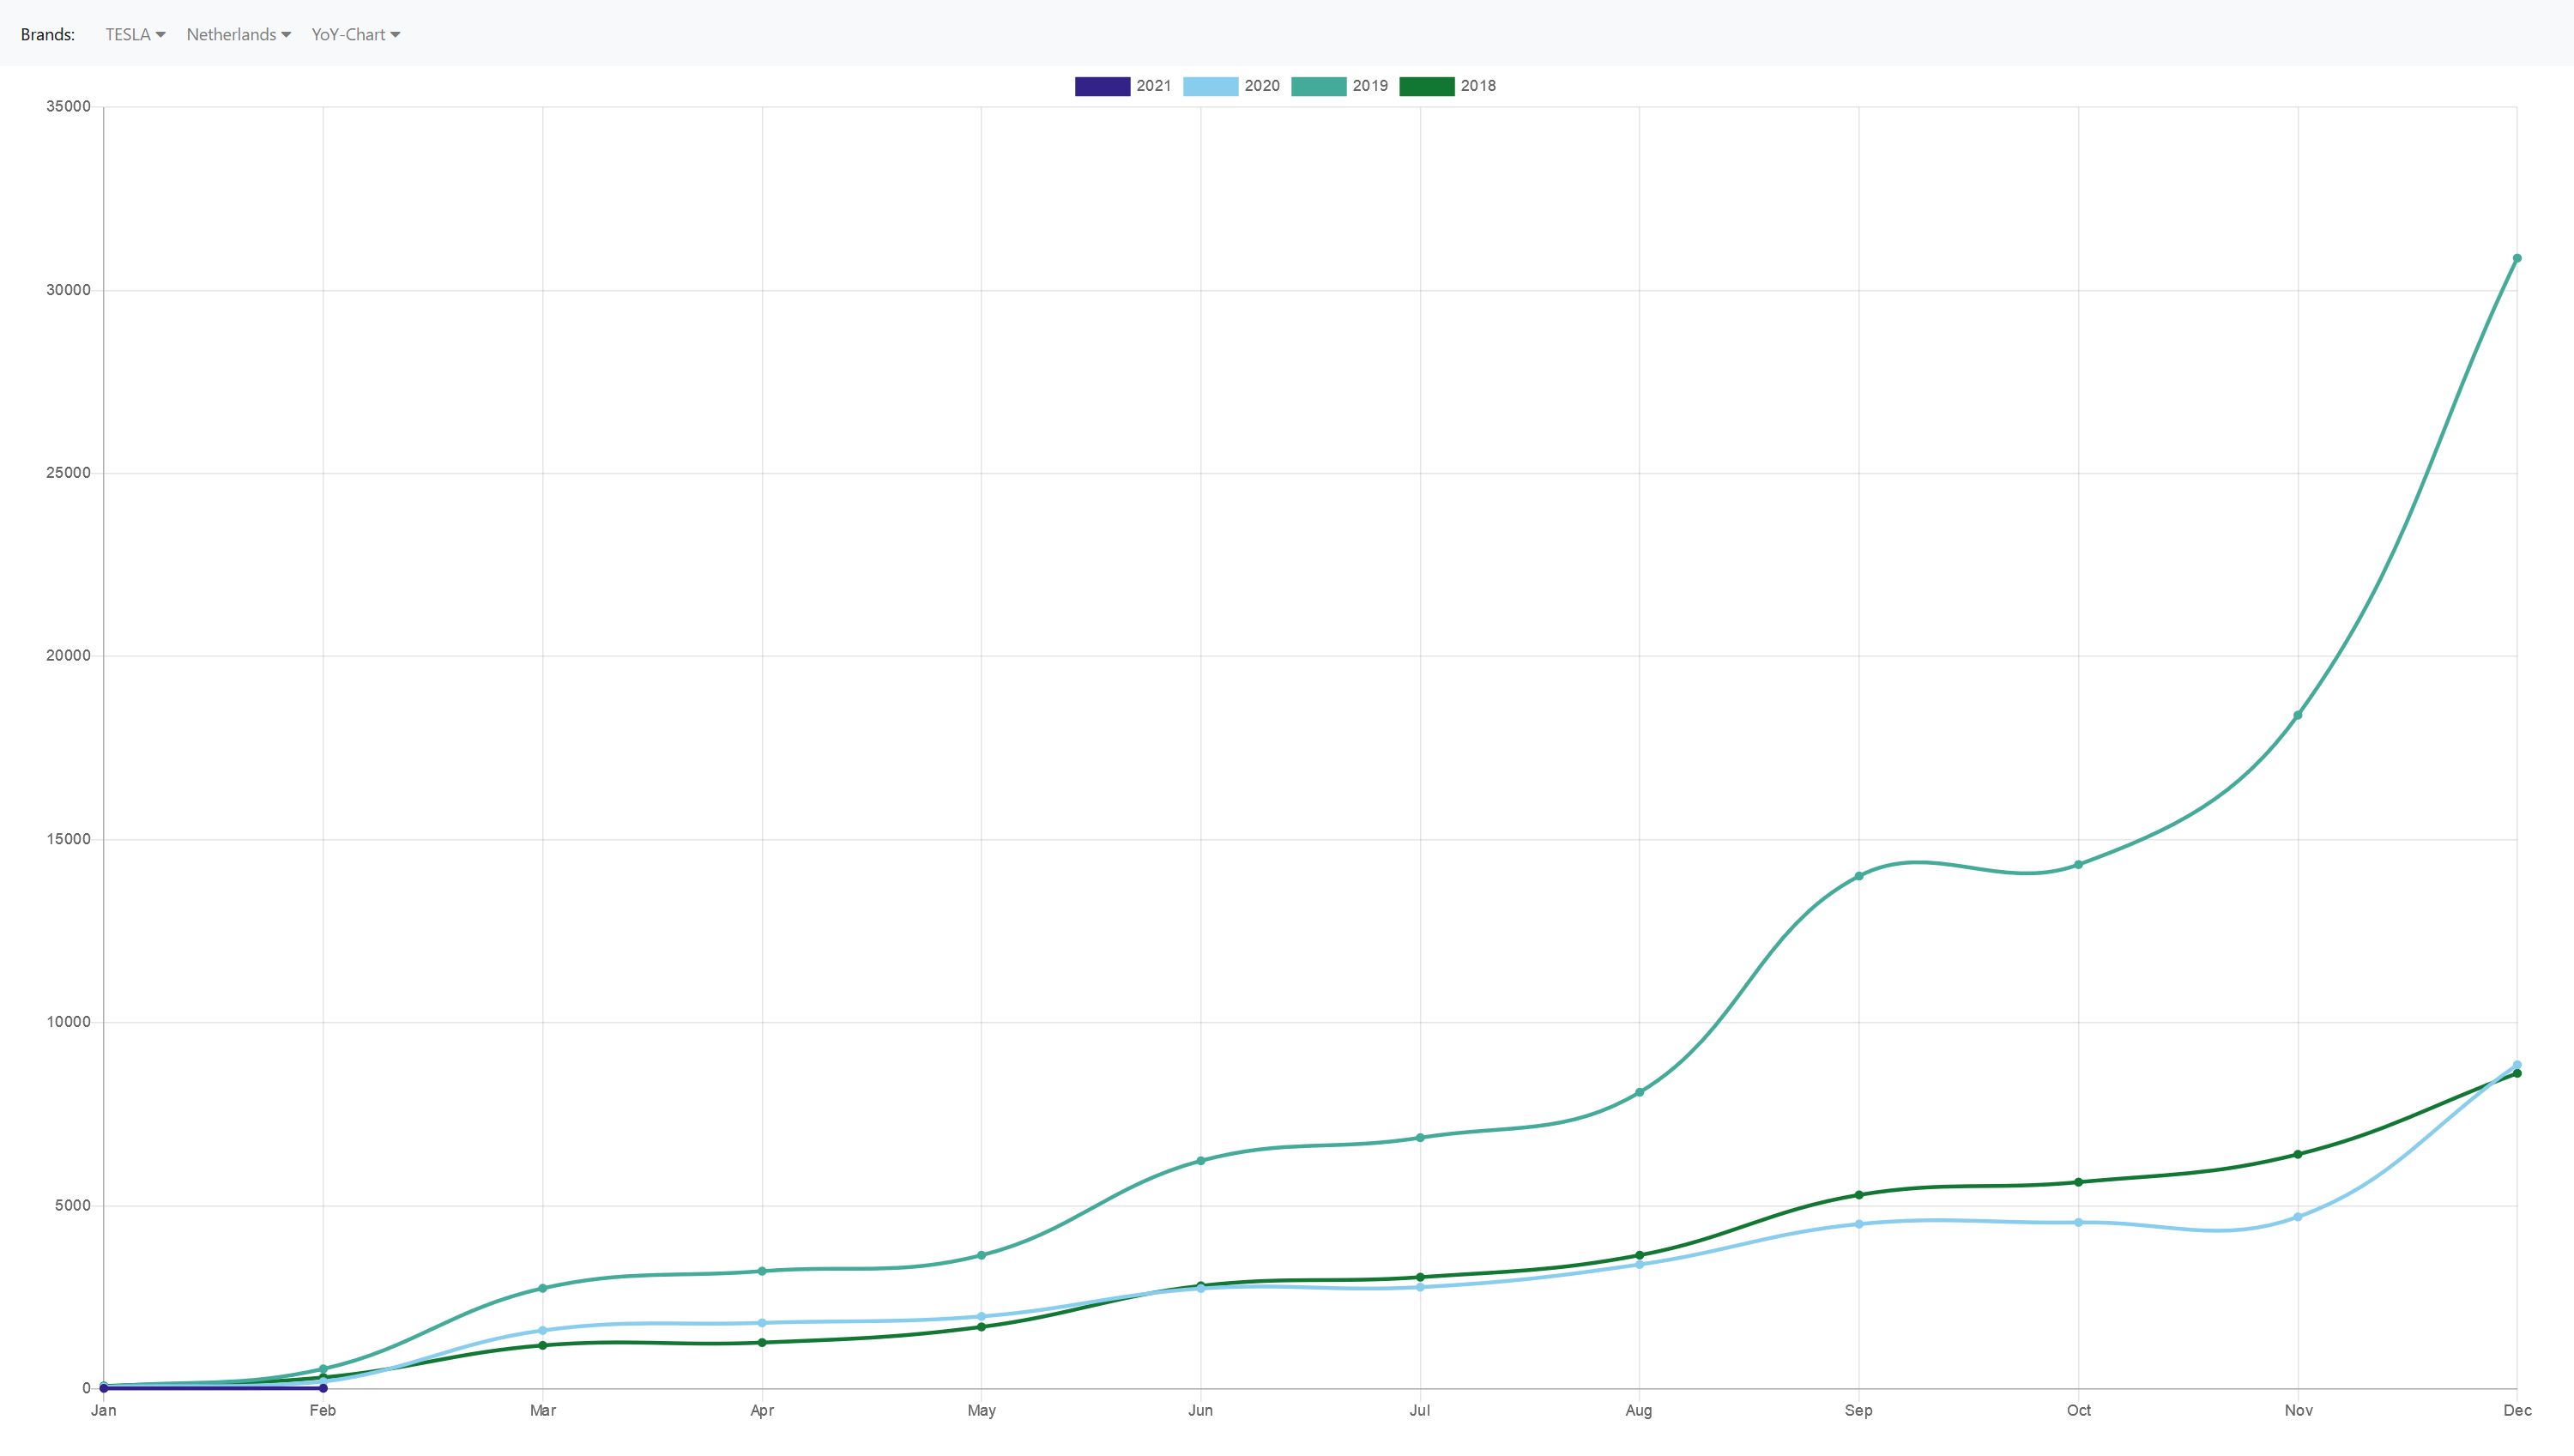This screenshot has width=2574, height=1456.
Task: Click the 2018 November data point
Action: 2298,1154
